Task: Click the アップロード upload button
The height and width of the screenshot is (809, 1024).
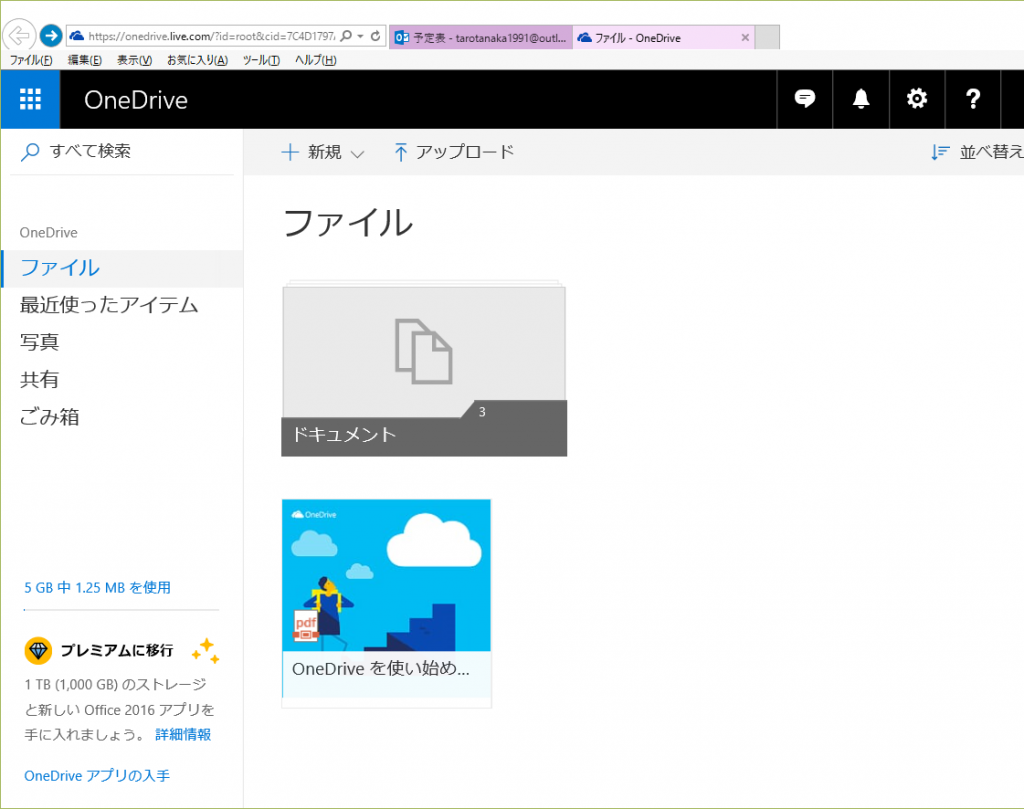Action: (x=454, y=152)
